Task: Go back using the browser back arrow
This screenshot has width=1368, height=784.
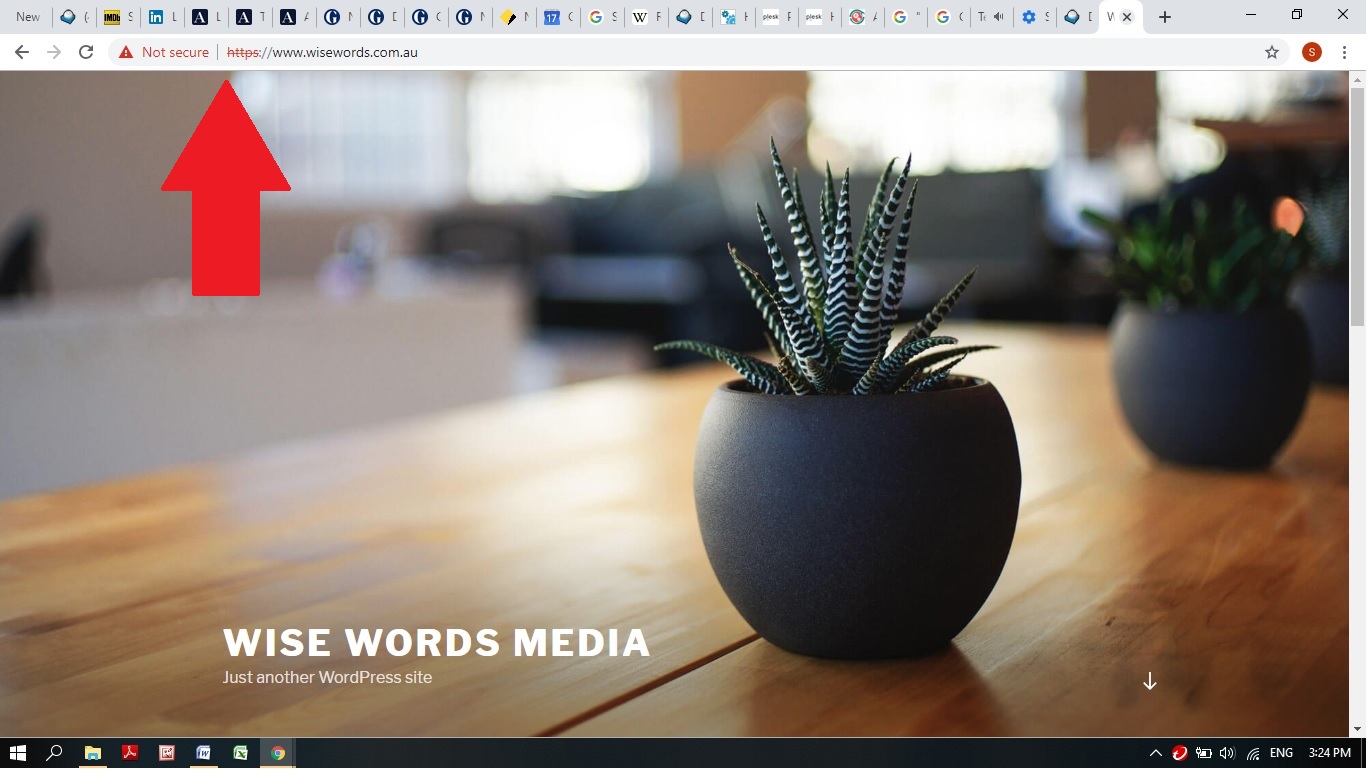Action: [x=21, y=52]
